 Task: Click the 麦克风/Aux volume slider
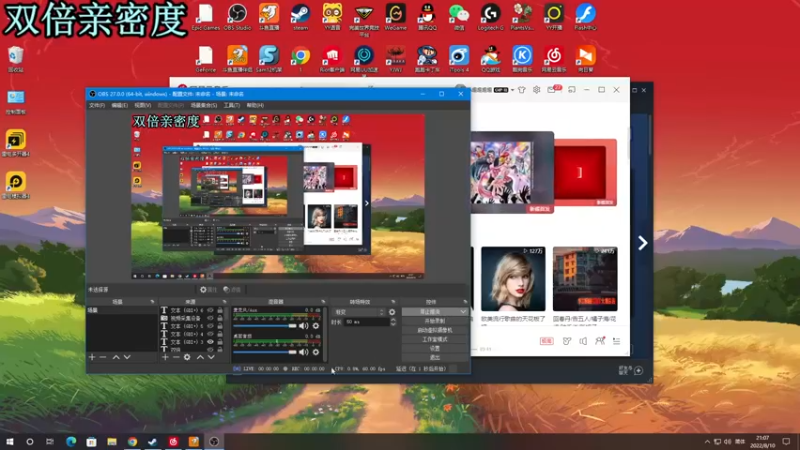pyautogui.click(x=264, y=326)
